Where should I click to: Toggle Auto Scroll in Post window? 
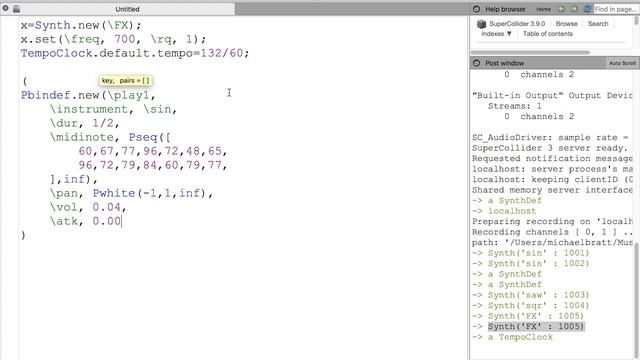click(x=622, y=63)
